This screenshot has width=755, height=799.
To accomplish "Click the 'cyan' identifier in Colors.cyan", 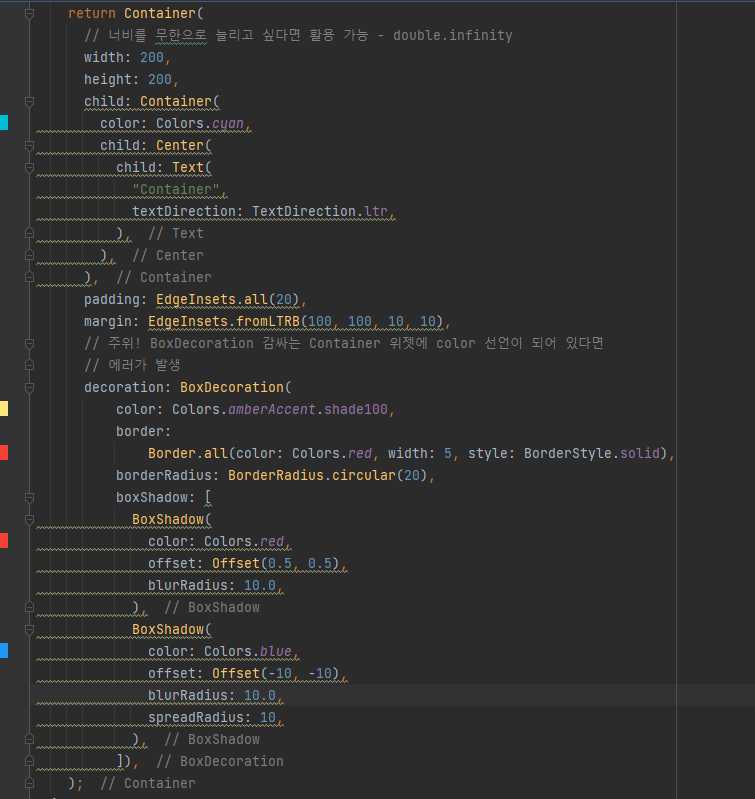I will coord(228,124).
